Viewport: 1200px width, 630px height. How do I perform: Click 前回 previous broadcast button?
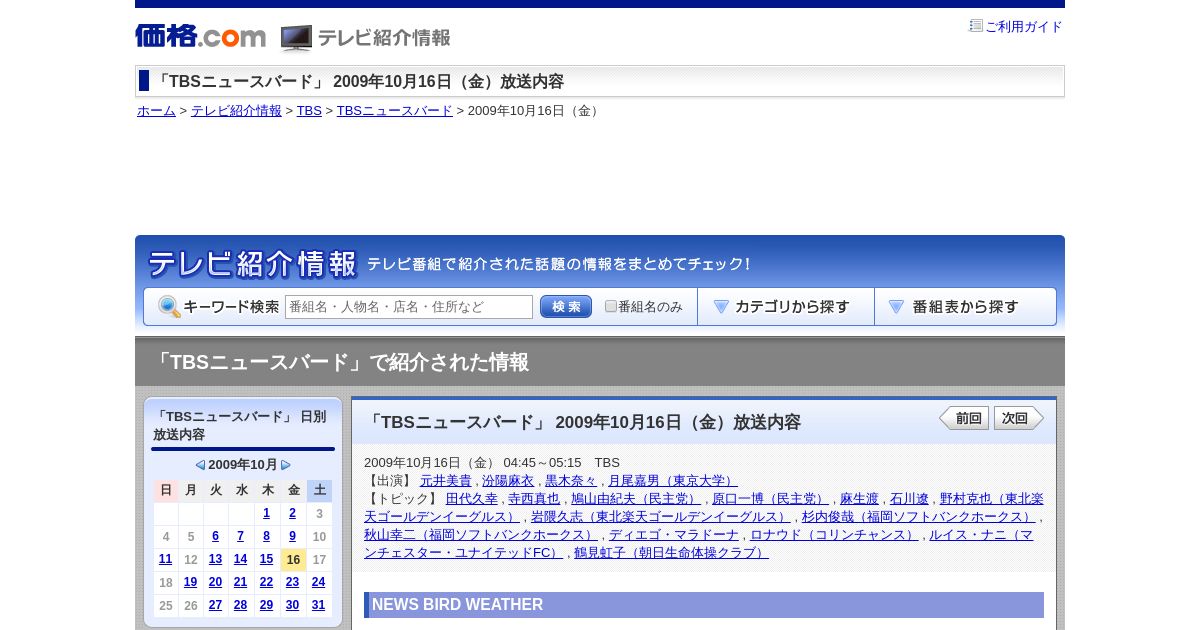964,418
